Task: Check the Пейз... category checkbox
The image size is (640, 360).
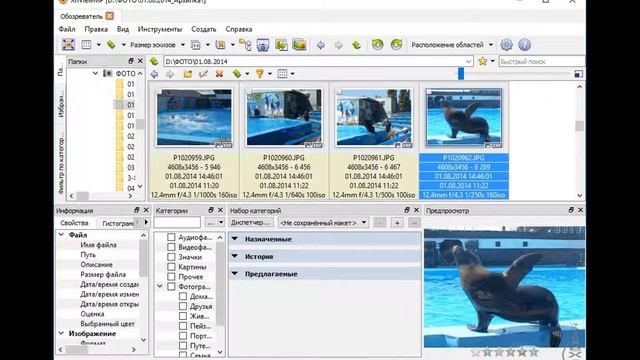Action: point(183,326)
